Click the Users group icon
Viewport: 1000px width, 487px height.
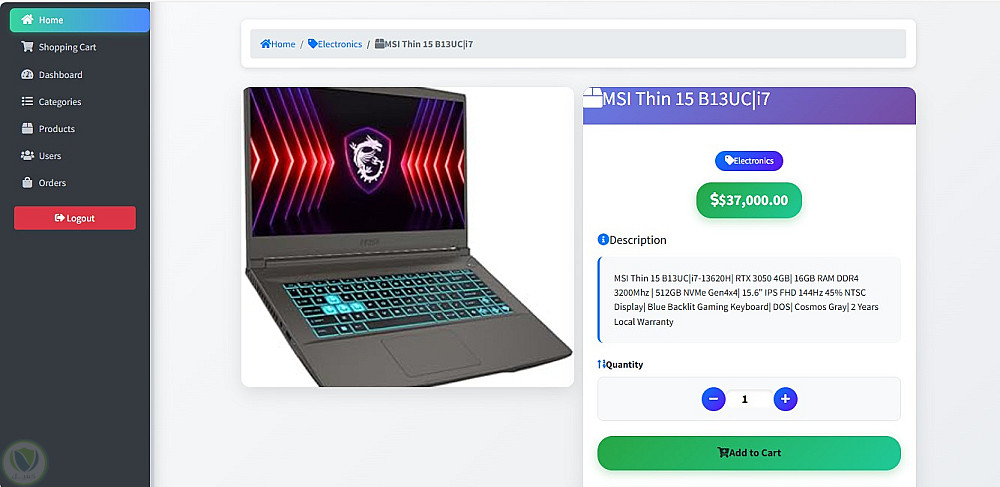coord(27,156)
